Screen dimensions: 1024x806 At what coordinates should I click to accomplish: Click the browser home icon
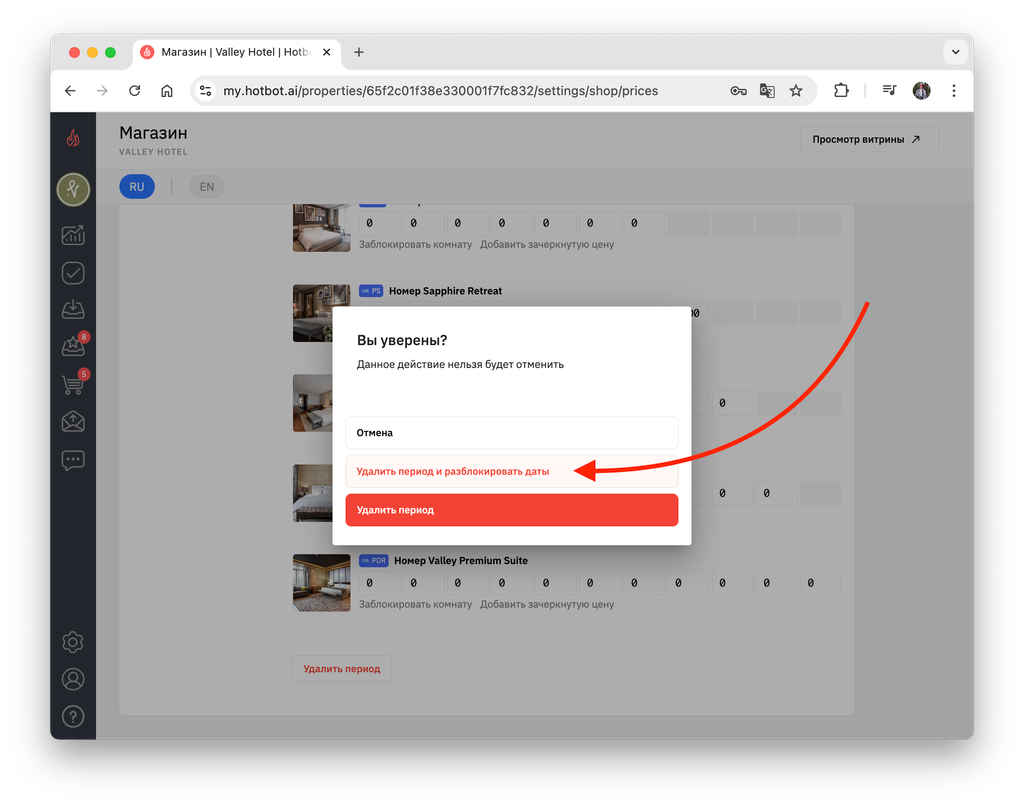(167, 91)
